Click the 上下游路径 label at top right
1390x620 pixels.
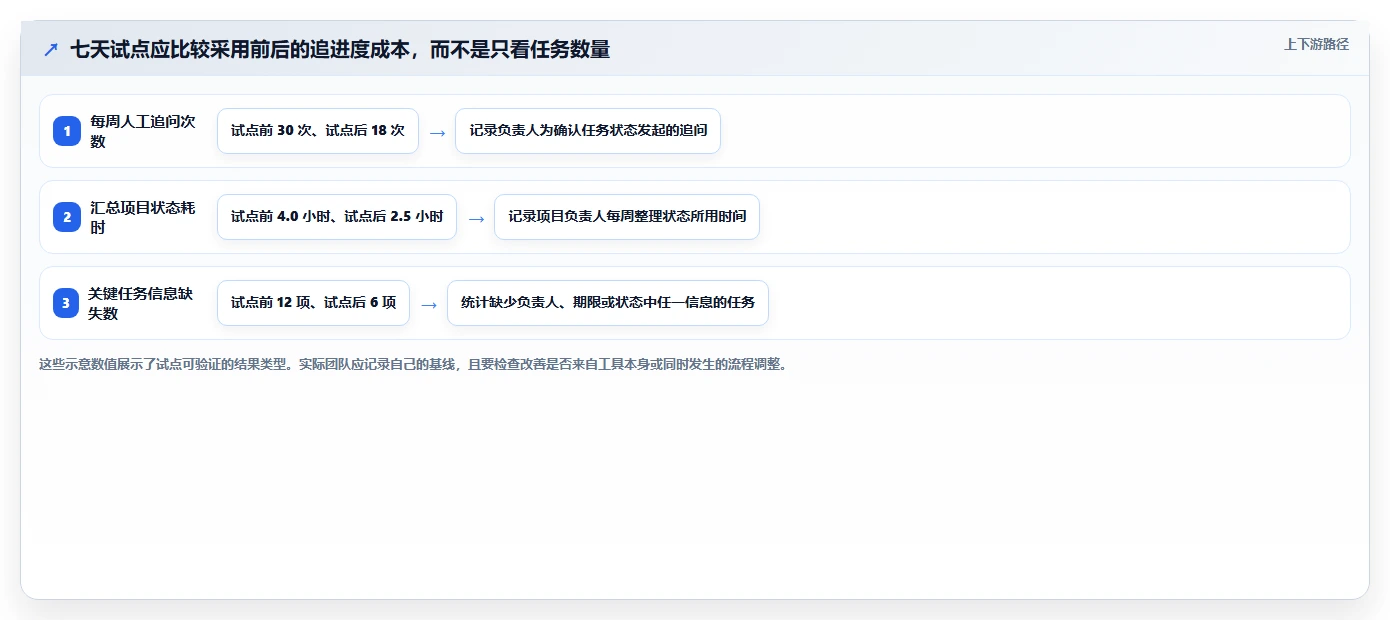click(x=1316, y=44)
